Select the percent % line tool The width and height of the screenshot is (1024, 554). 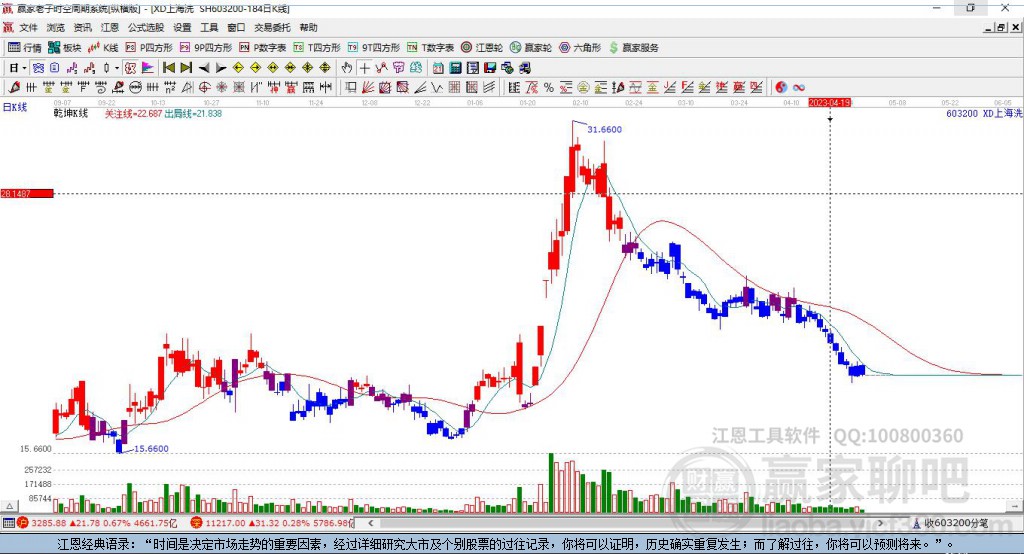click(x=549, y=87)
